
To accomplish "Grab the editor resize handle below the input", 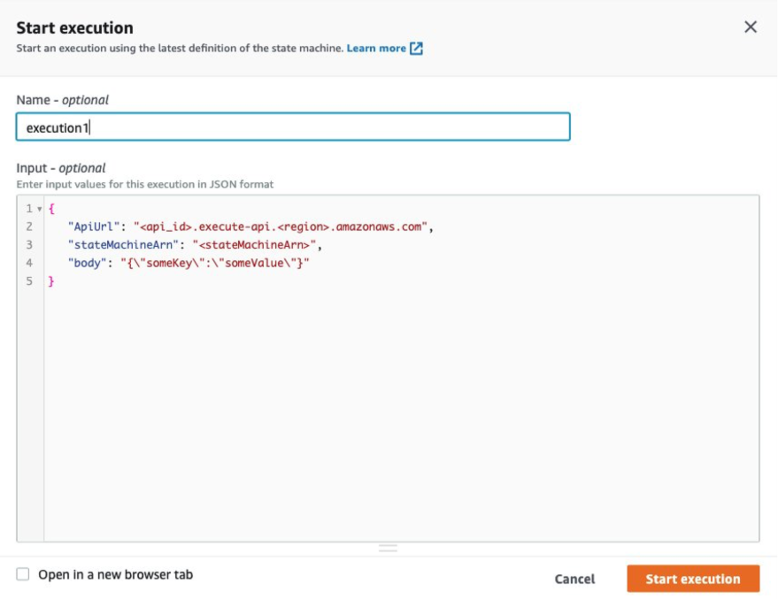I will pyautogui.click(x=388, y=548).
